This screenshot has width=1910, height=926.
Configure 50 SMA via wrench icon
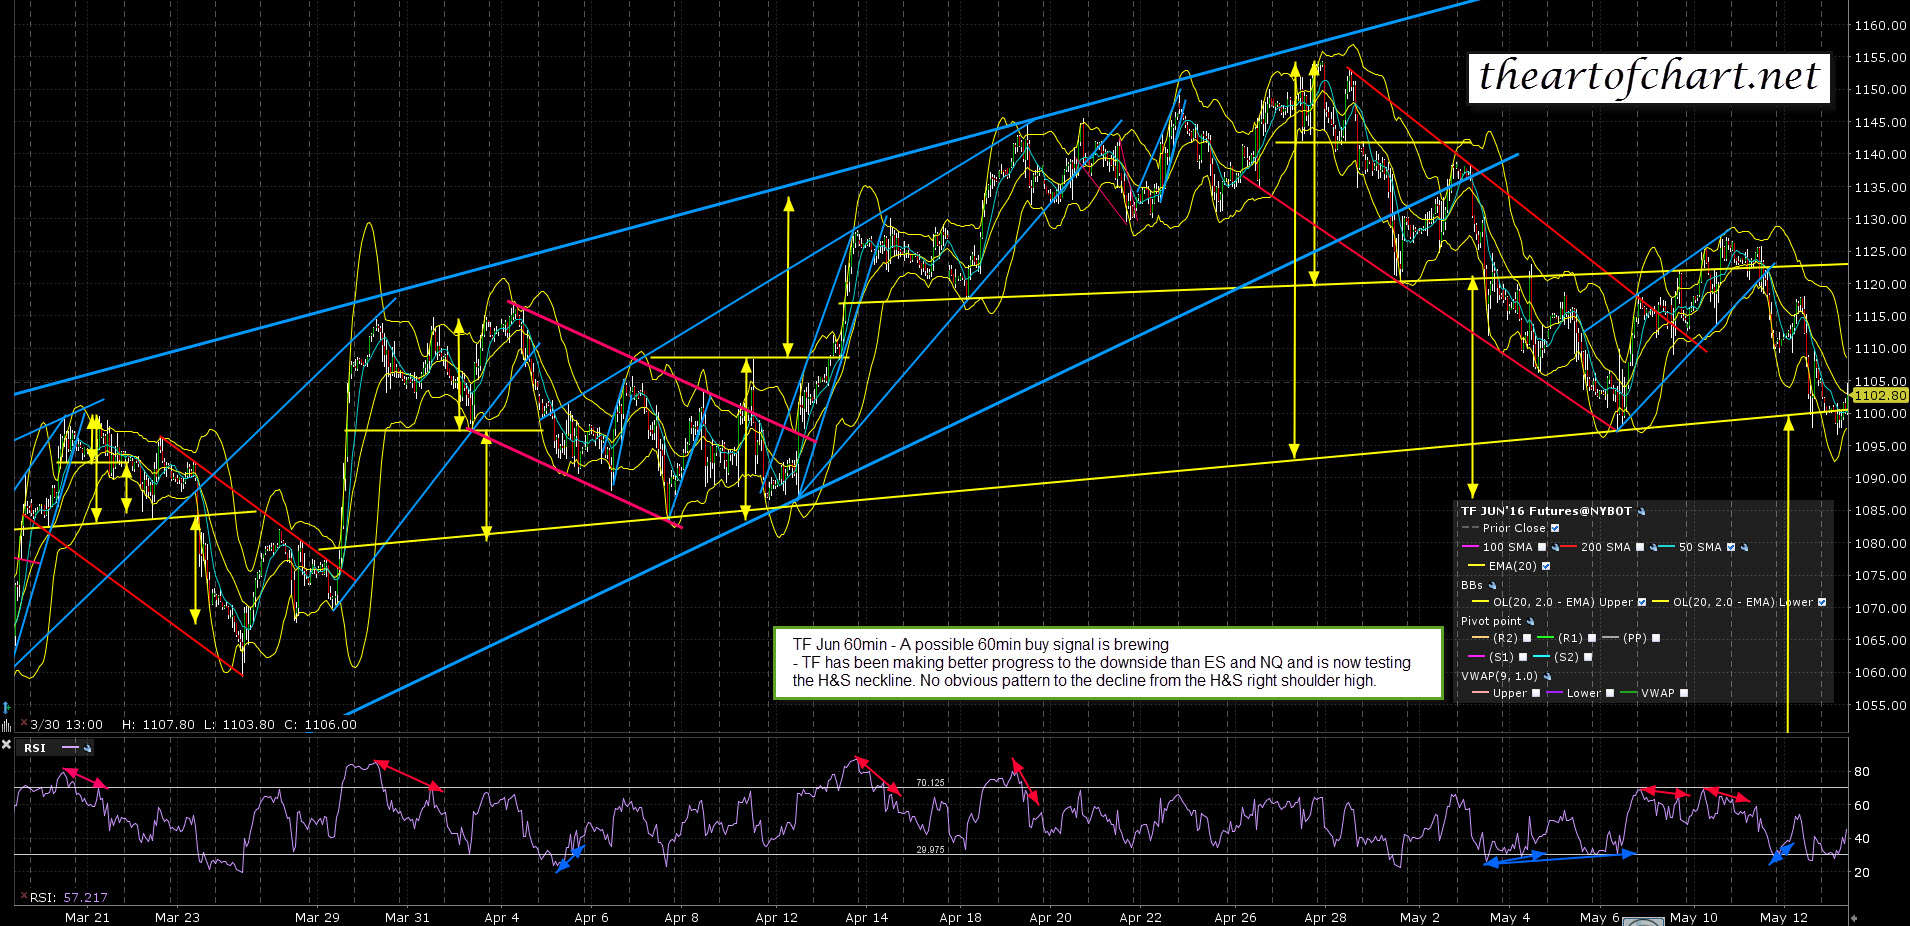tap(1745, 548)
